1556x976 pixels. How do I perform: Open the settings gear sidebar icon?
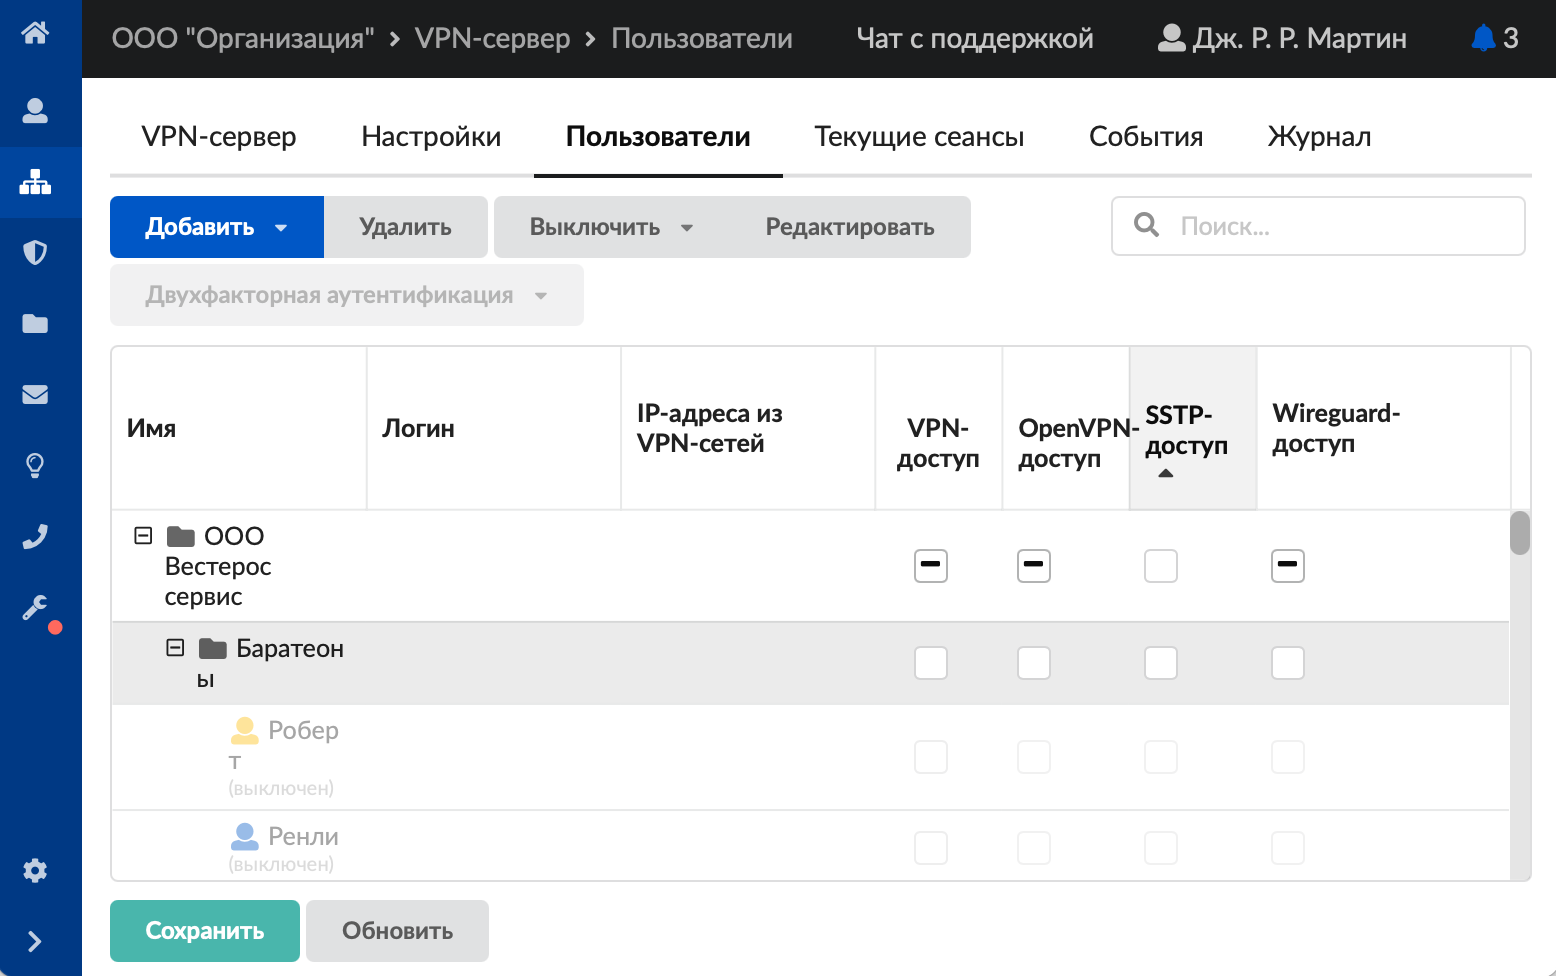tap(35, 870)
